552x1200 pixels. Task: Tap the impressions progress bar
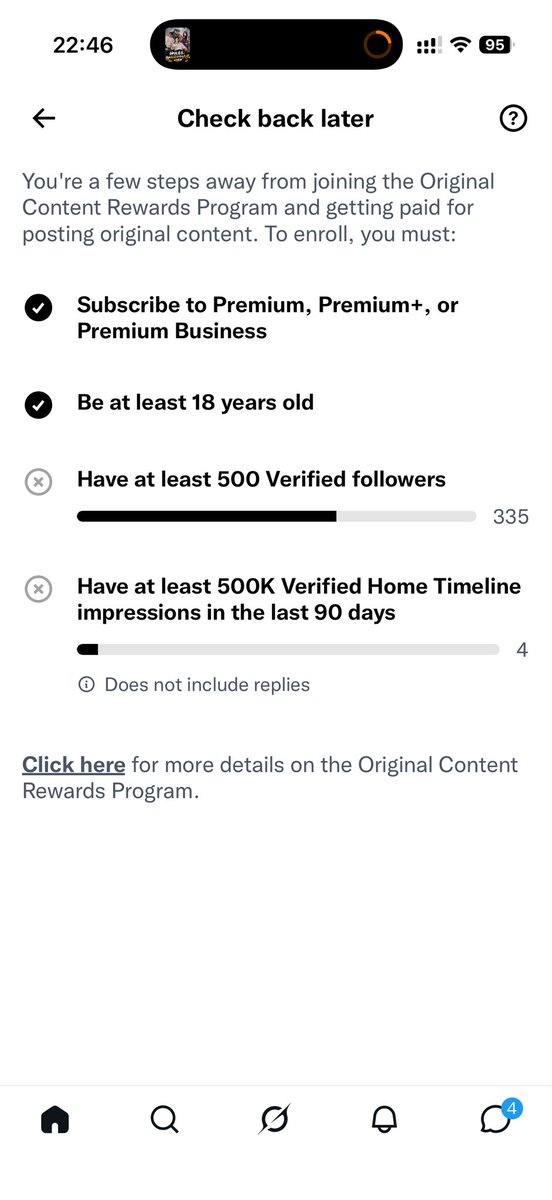288,650
